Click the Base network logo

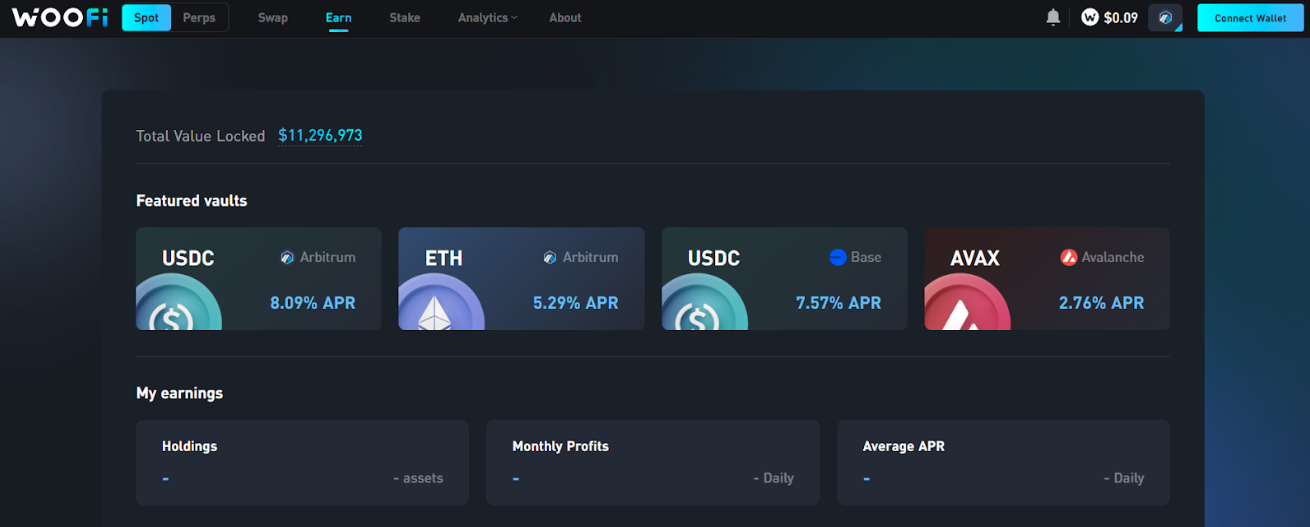coord(838,257)
